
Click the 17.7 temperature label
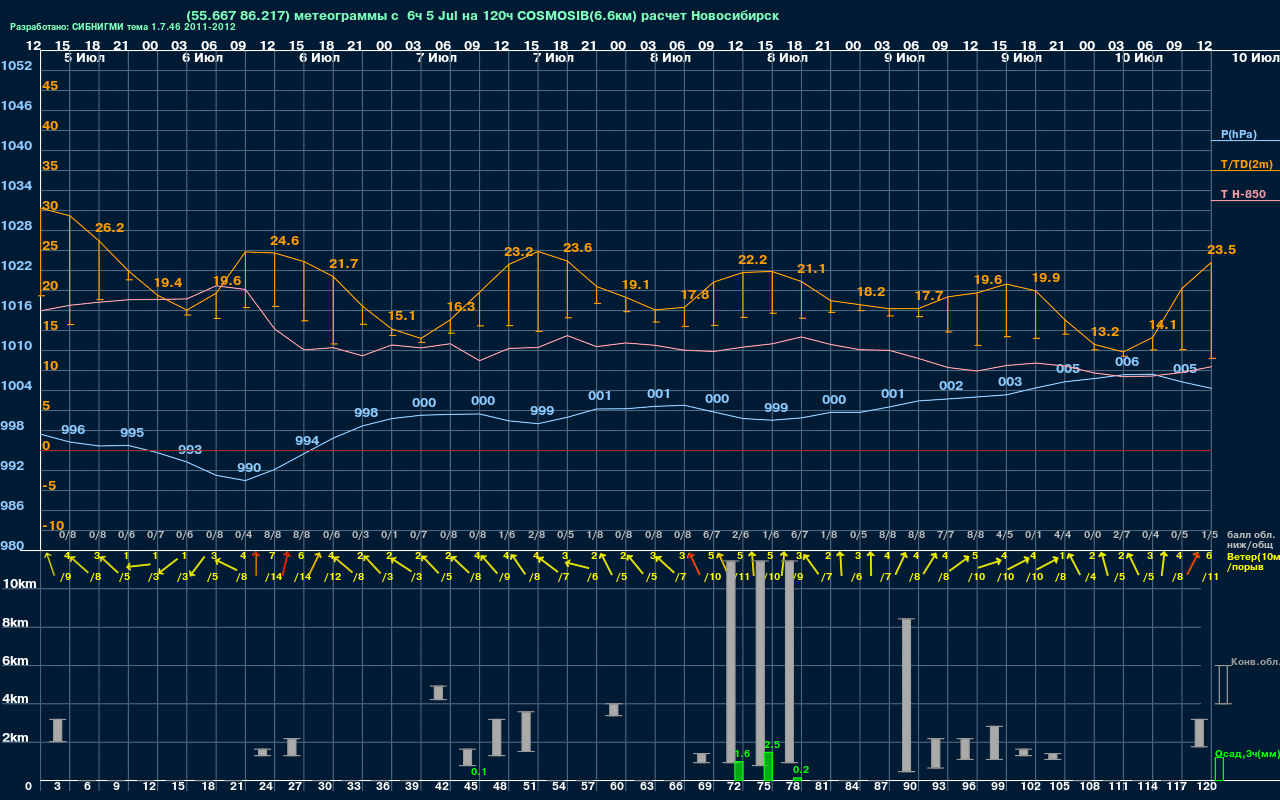point(929,296)
